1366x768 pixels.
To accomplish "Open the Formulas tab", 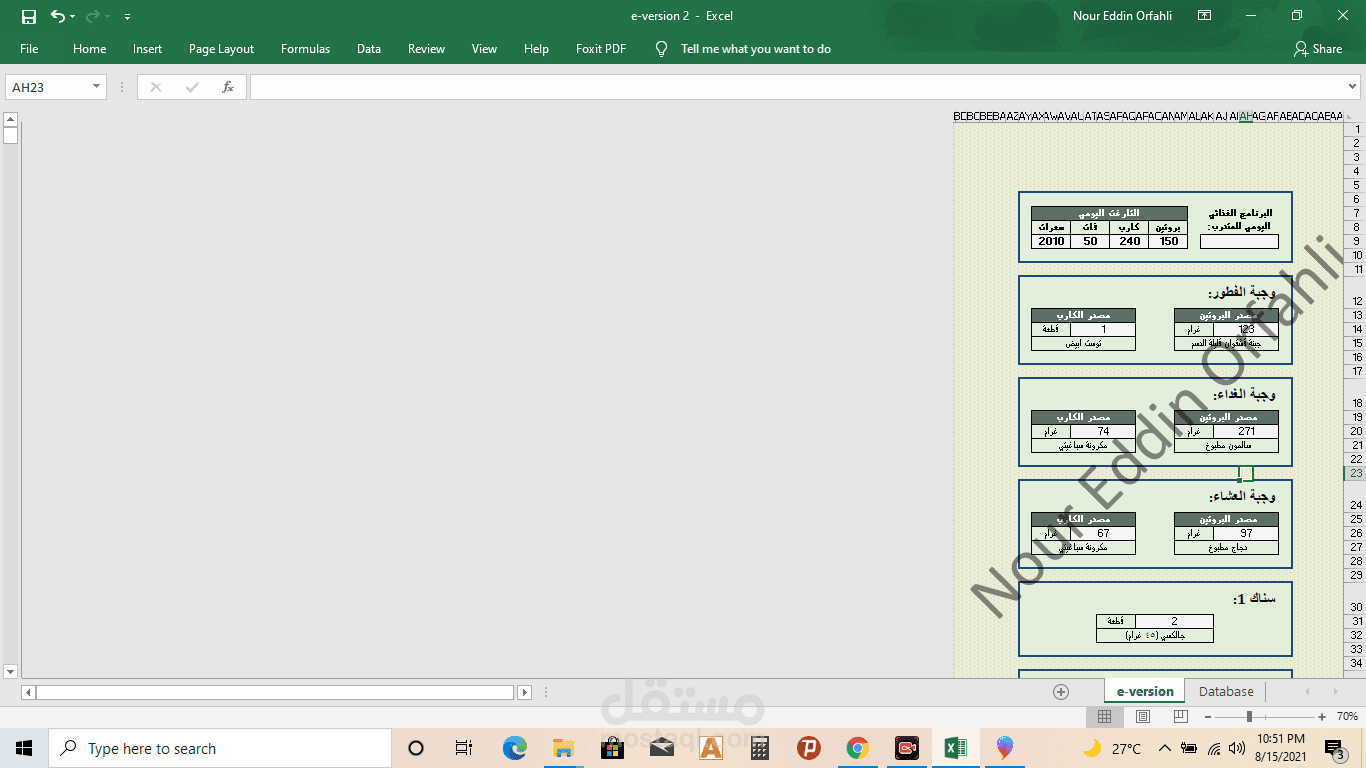I will 305,49.
